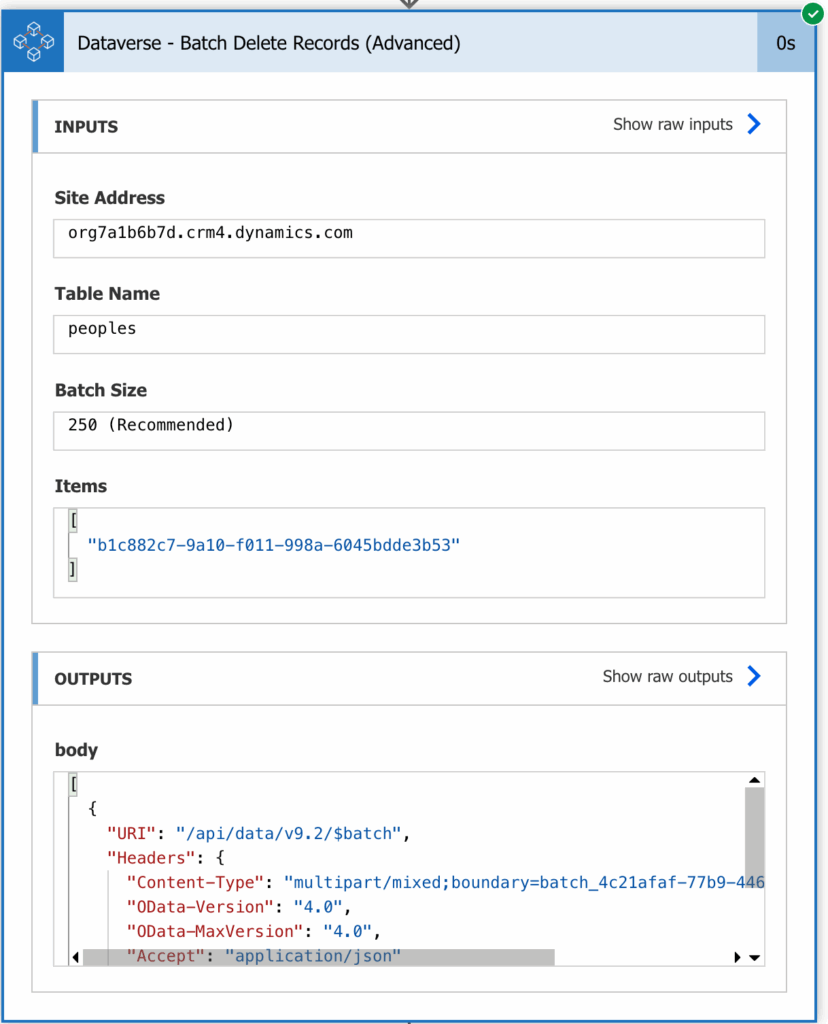Screen dimensions: 828x1024
Task: Open raw inputs via blue chevron
Action: pos(754,124)
